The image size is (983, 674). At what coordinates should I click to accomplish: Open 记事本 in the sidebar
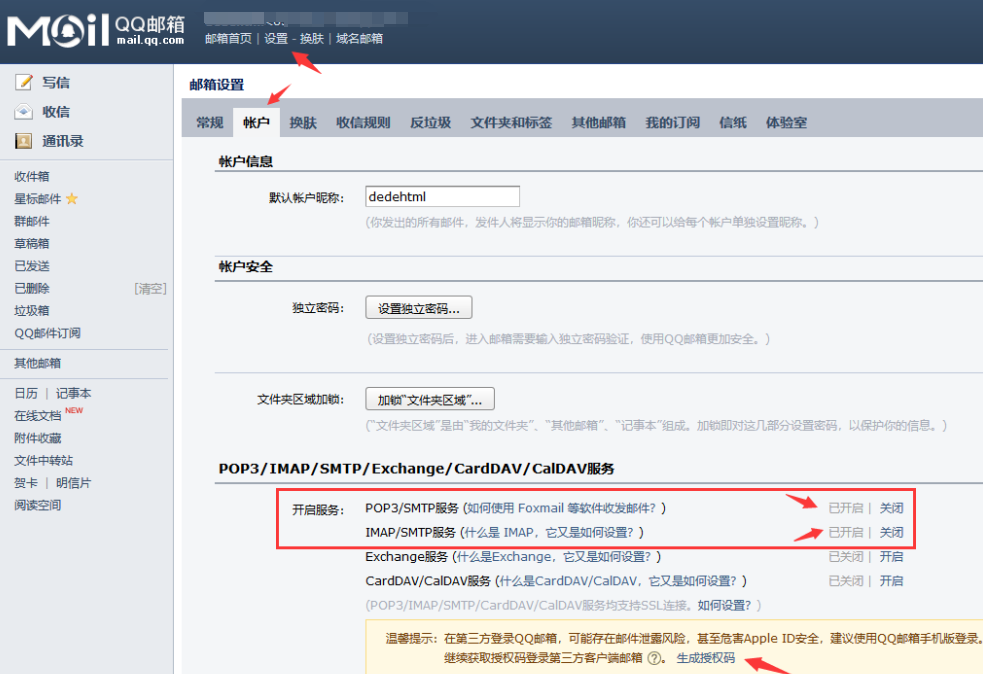point(73,393)
